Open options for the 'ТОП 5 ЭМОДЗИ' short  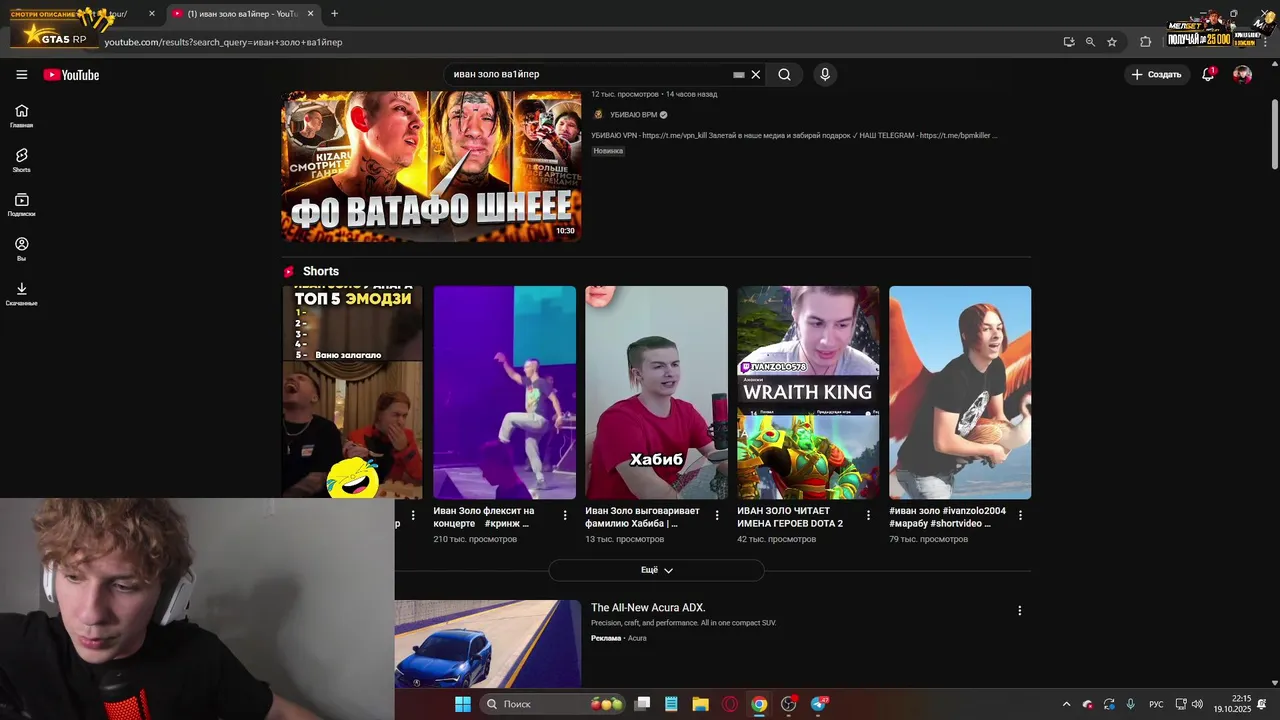coord(413,515)
